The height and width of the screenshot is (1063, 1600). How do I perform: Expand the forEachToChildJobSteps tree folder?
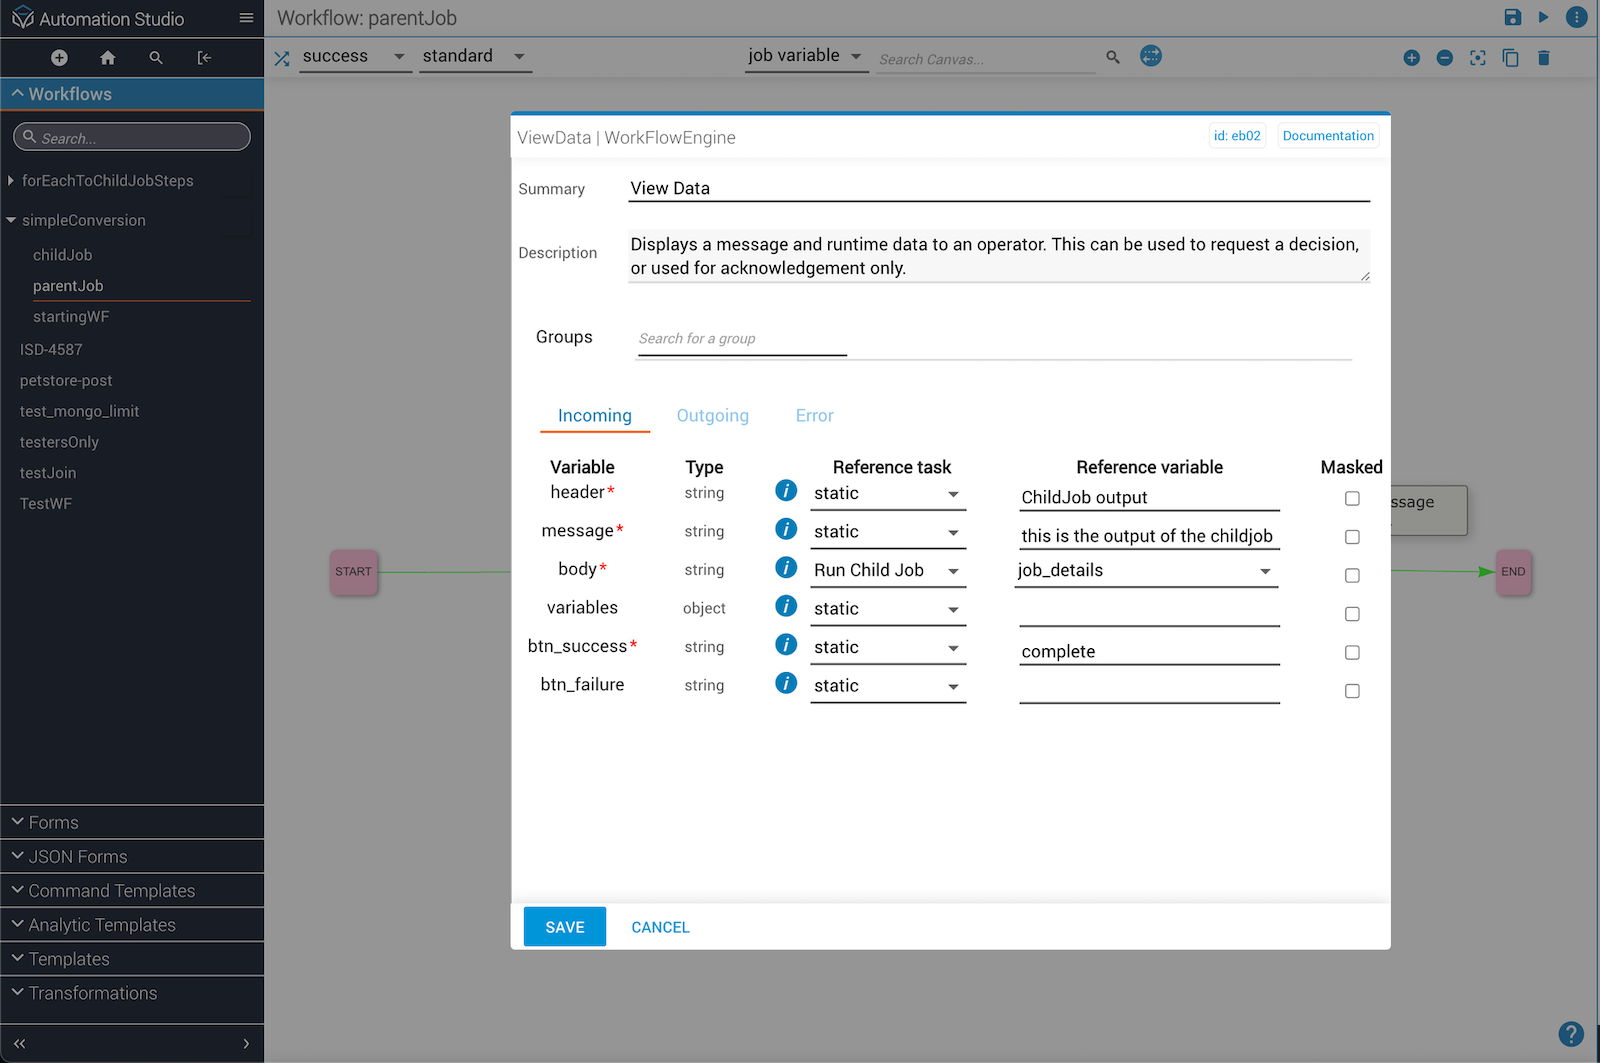point(11,181)
